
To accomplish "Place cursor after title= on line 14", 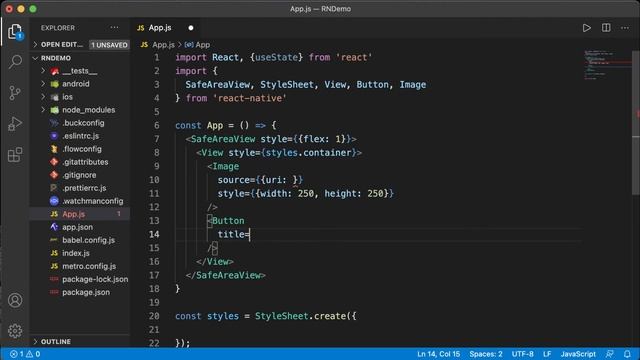I will (x=250, y=234).
